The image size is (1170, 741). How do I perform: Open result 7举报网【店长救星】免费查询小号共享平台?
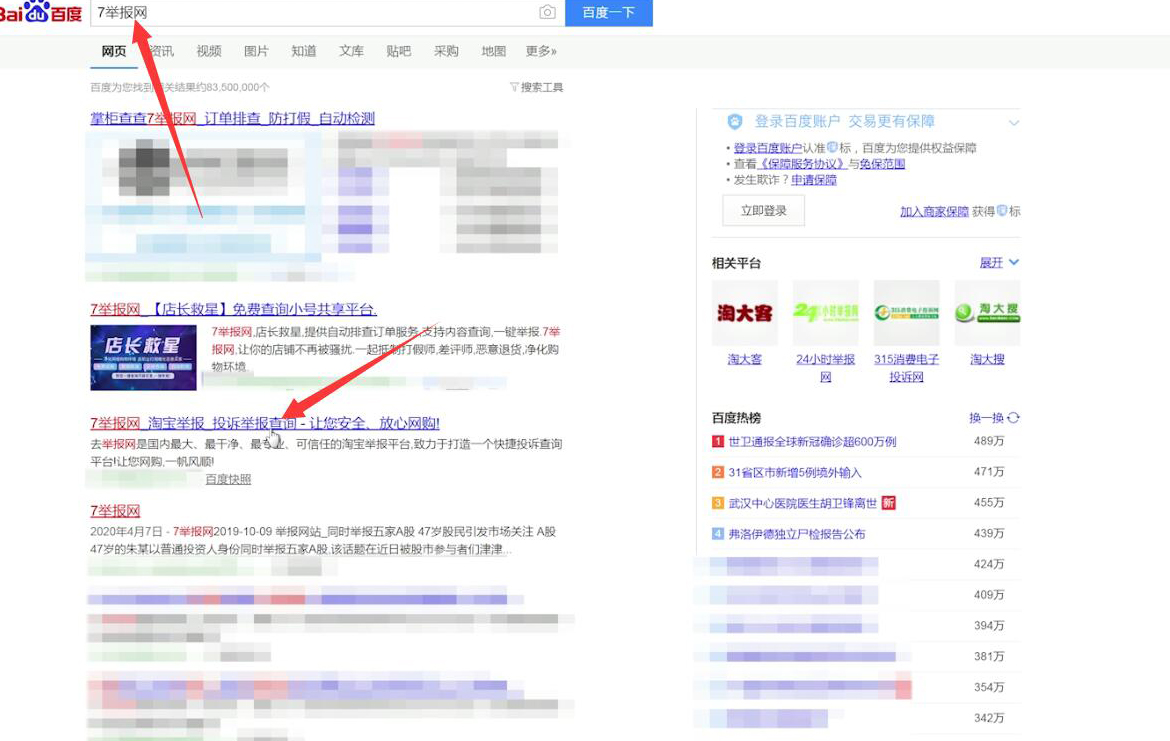pos(234,309)
